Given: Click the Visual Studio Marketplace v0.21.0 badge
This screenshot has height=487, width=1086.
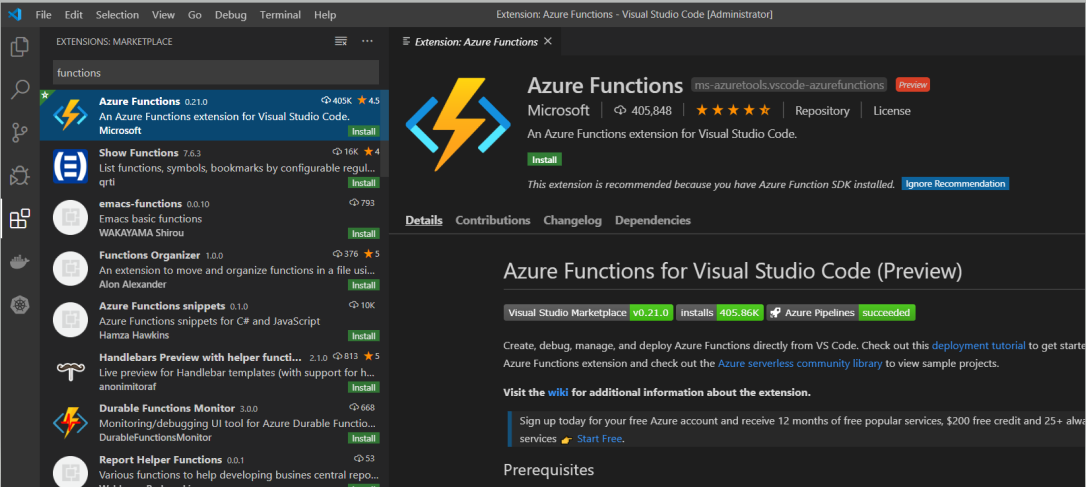Looking at the screenshot, I should (x=588, y=312).
